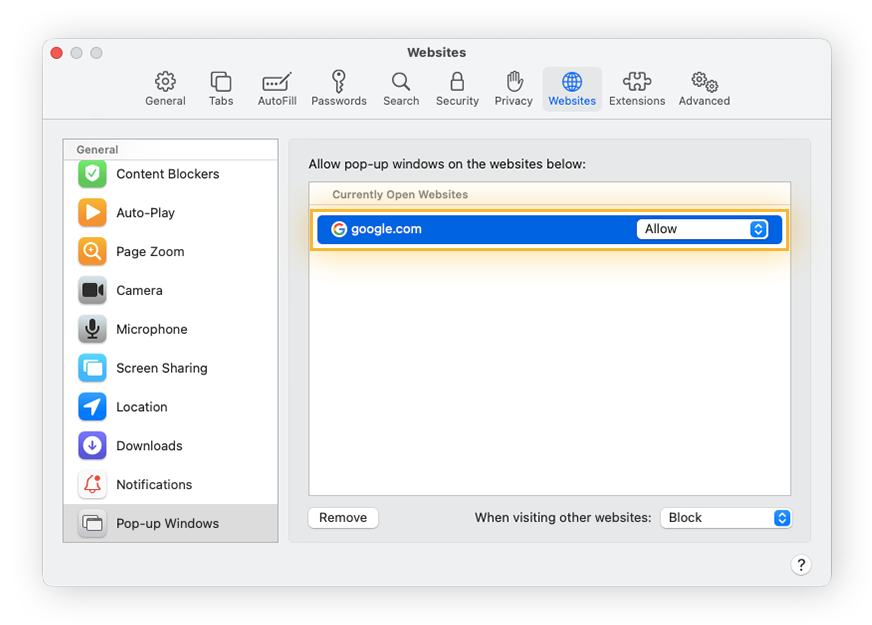Click the 'Allow pop-up windows on the websites below' text
The height and width of the screenshot is (625, 872).
(x=447, y=164)
